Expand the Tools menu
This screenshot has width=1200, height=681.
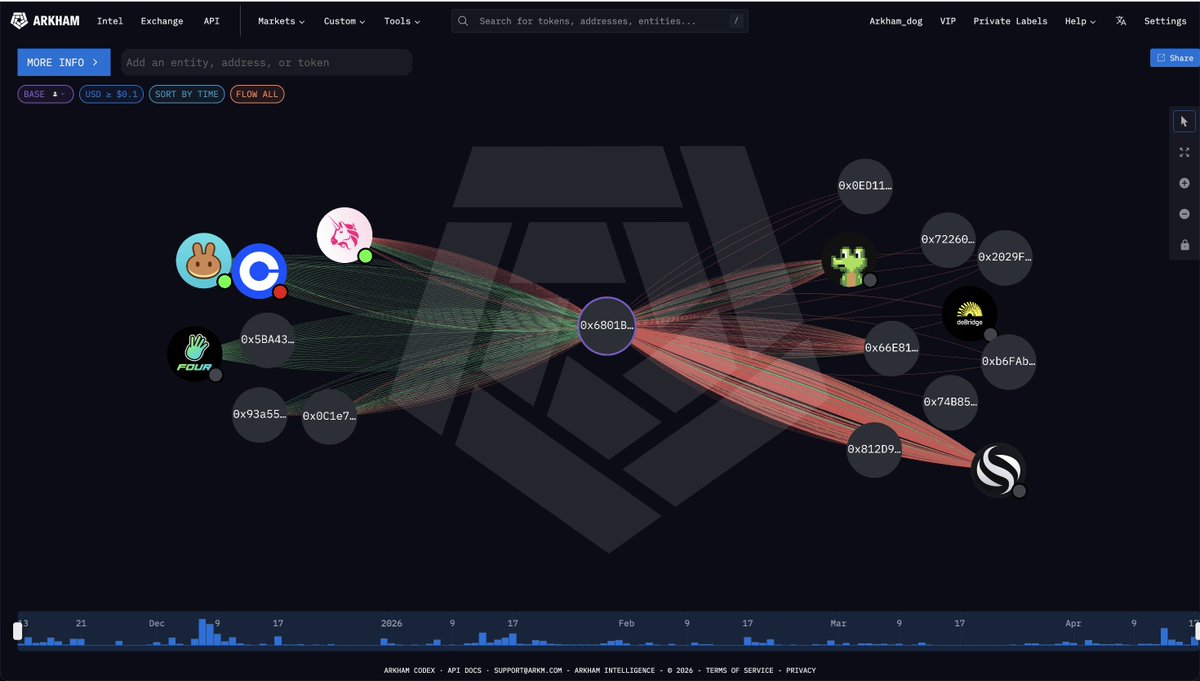pyautogui.click(x=402, y=21)
